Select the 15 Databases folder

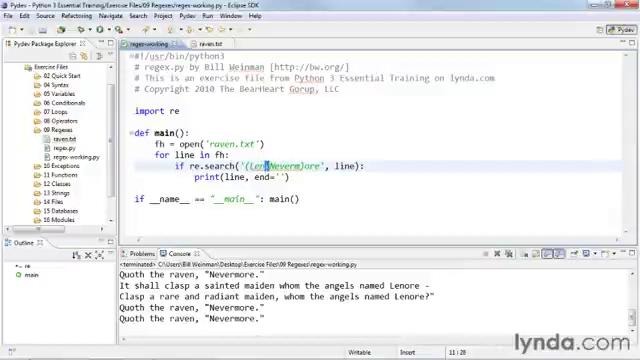click(60, 211)
